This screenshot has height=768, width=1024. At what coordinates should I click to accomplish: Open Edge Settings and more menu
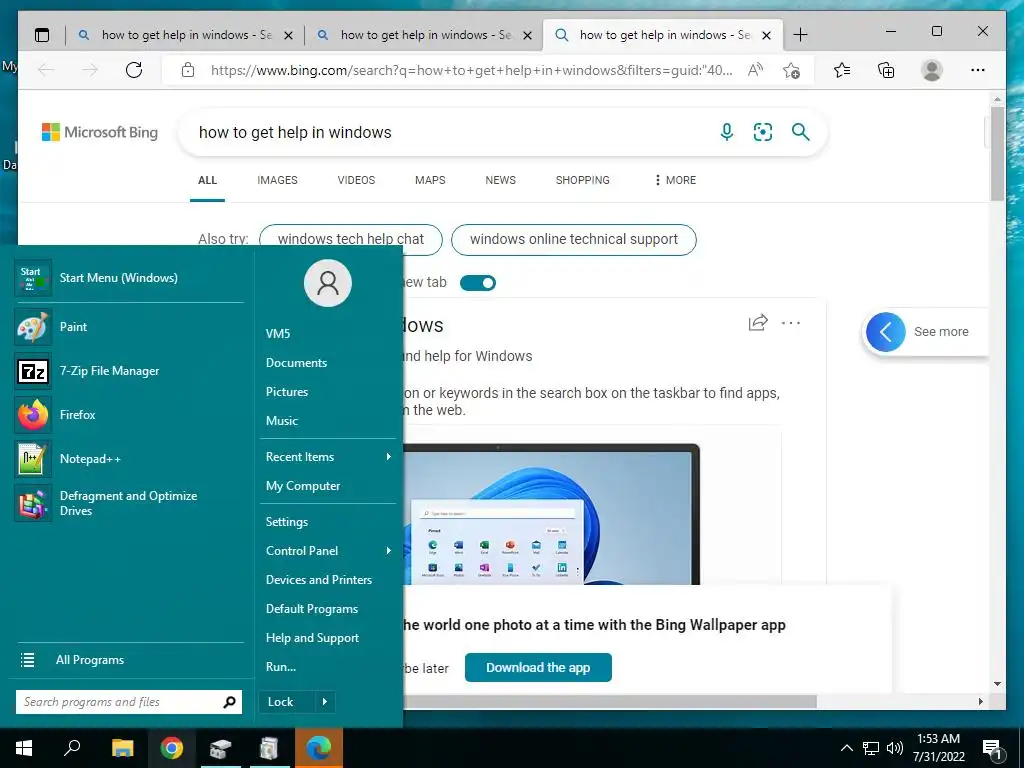point(978,70)
